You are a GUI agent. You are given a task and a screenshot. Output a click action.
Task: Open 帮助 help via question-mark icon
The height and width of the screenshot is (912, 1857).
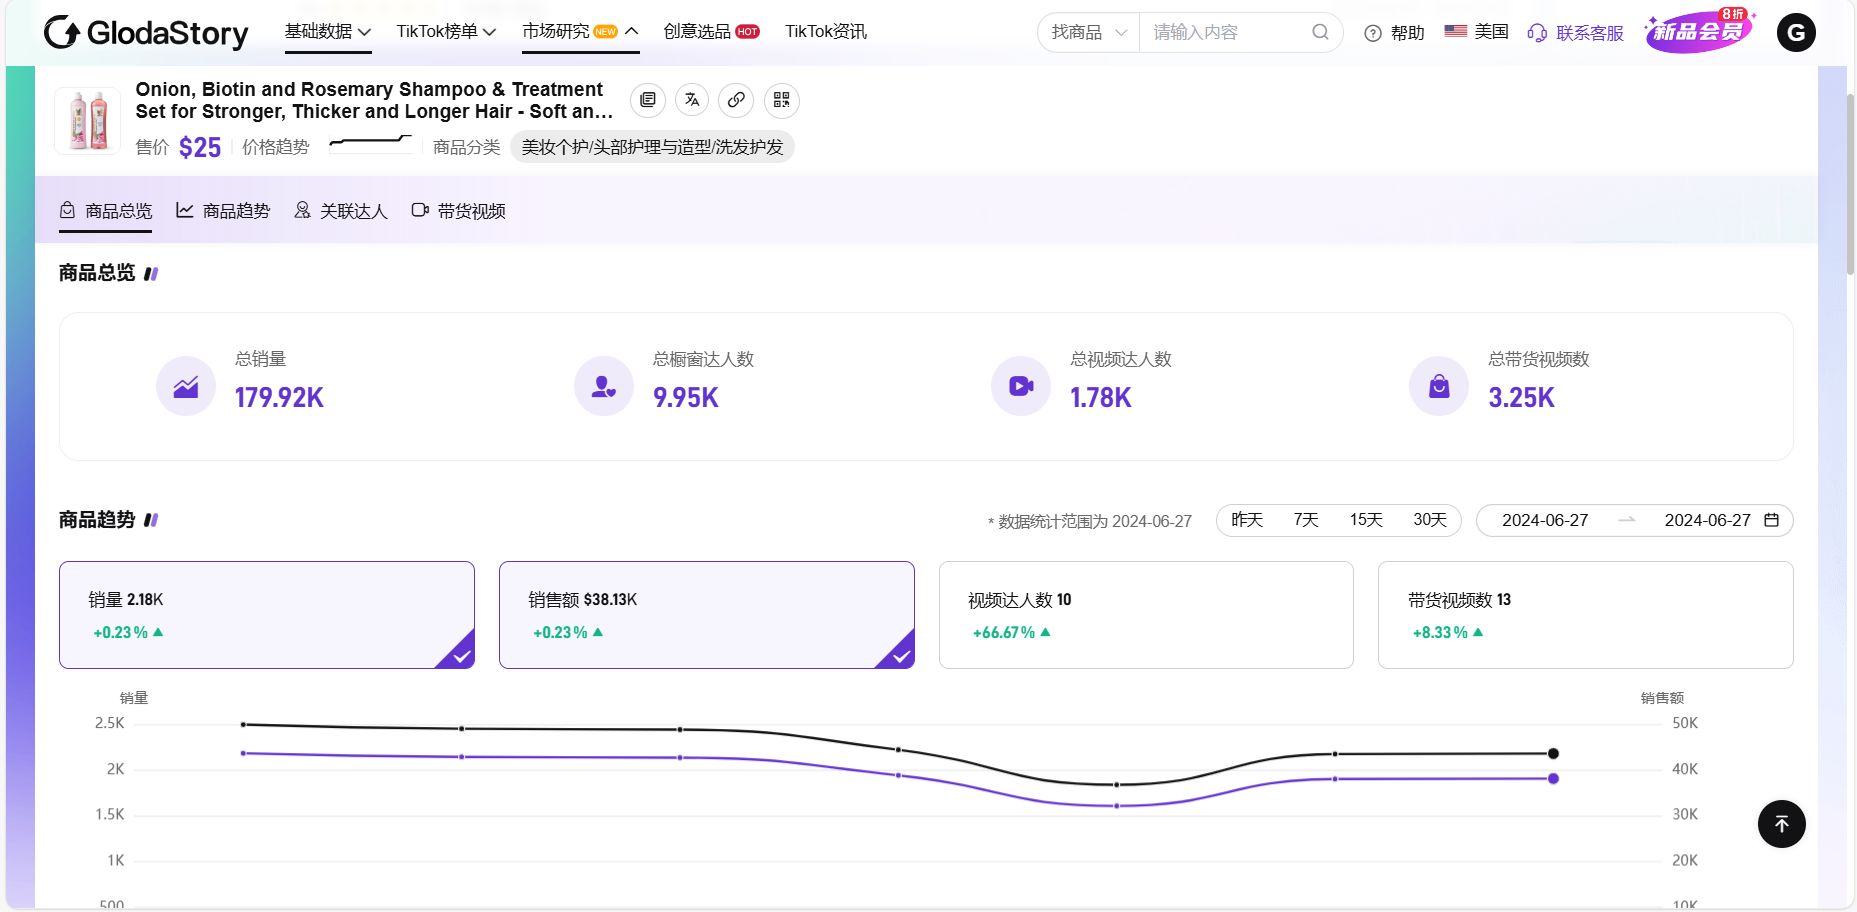point(1373,33)
